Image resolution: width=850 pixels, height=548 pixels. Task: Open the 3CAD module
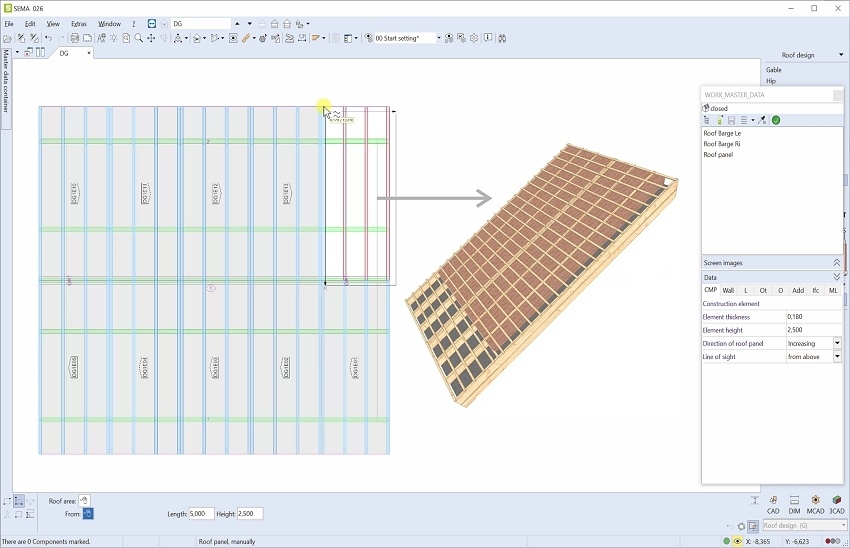coord(836,505)
